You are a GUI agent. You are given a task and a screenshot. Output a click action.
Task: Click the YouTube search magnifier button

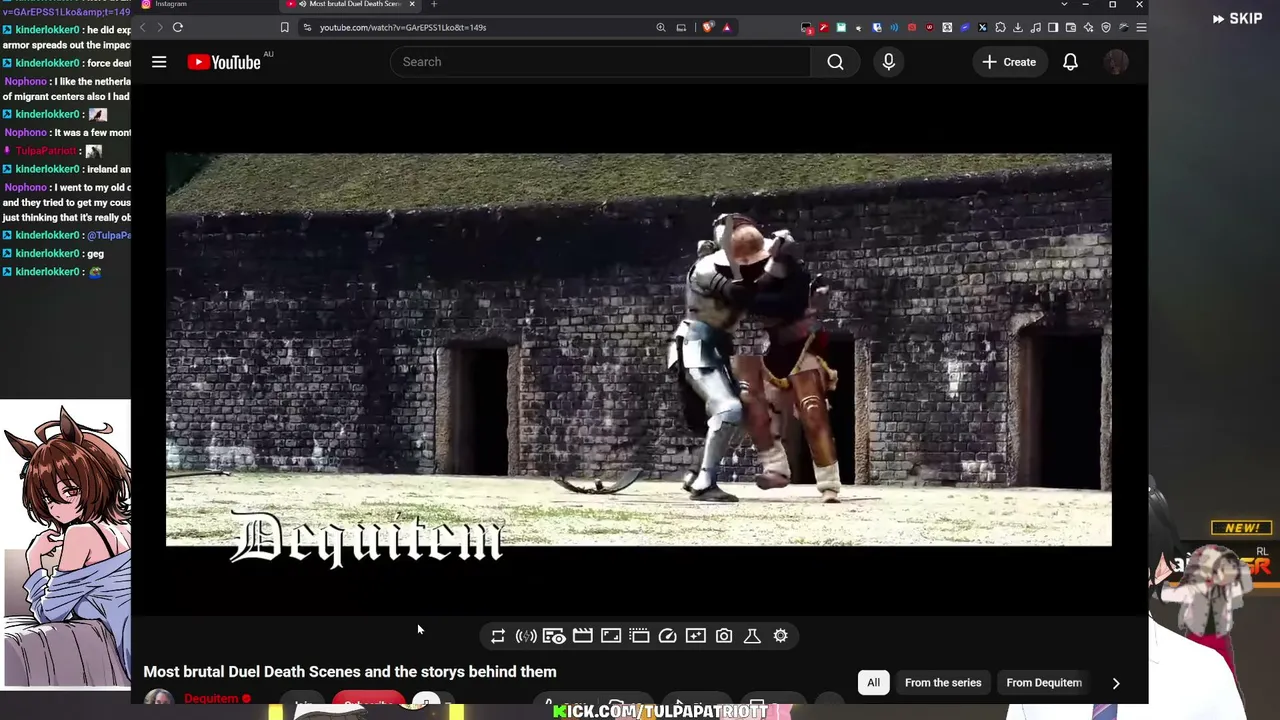pos(835,62)
